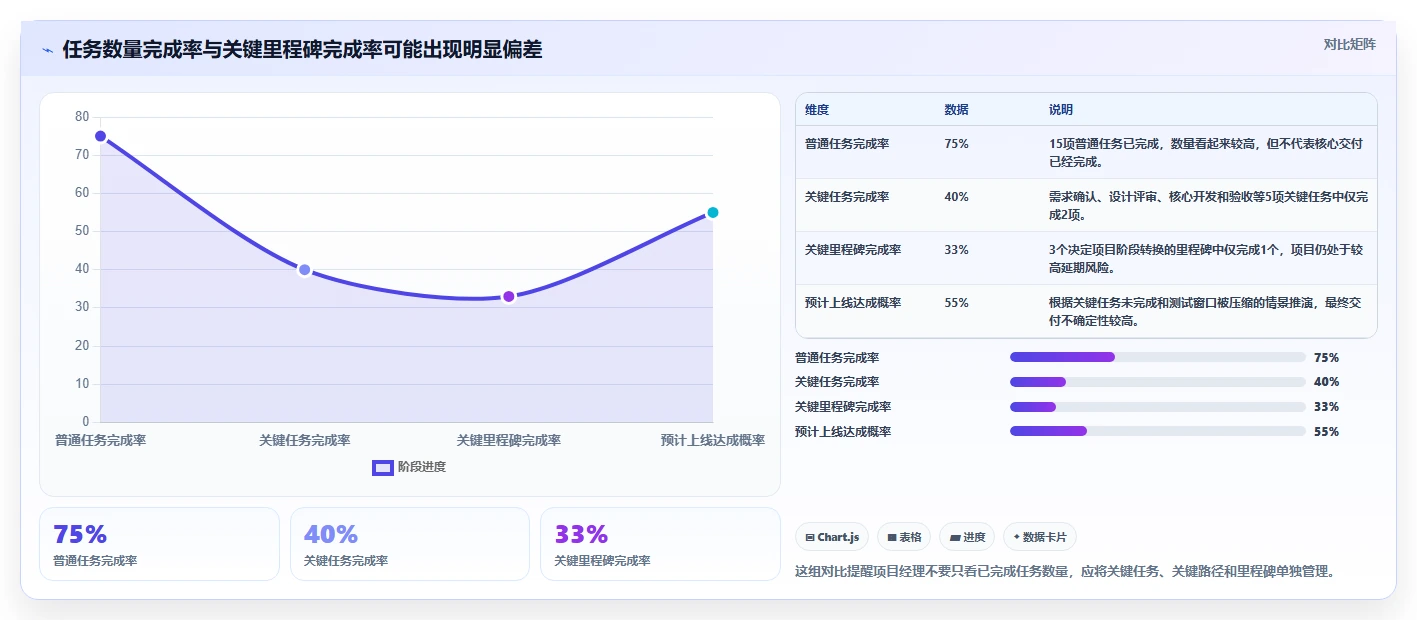This screenshot has height=620, width=1417.
Task: Click the 普通任务完成率 data point on chart
Action: click(x=100, y=136)
